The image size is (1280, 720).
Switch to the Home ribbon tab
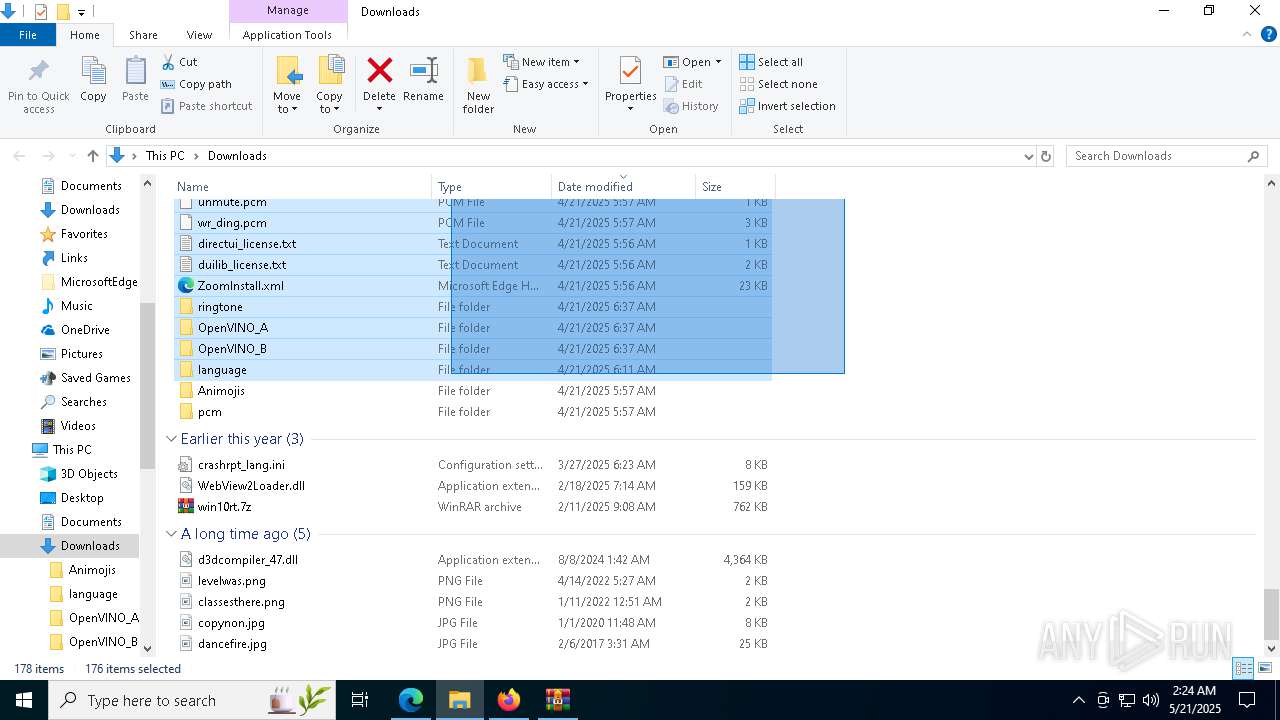85,35
